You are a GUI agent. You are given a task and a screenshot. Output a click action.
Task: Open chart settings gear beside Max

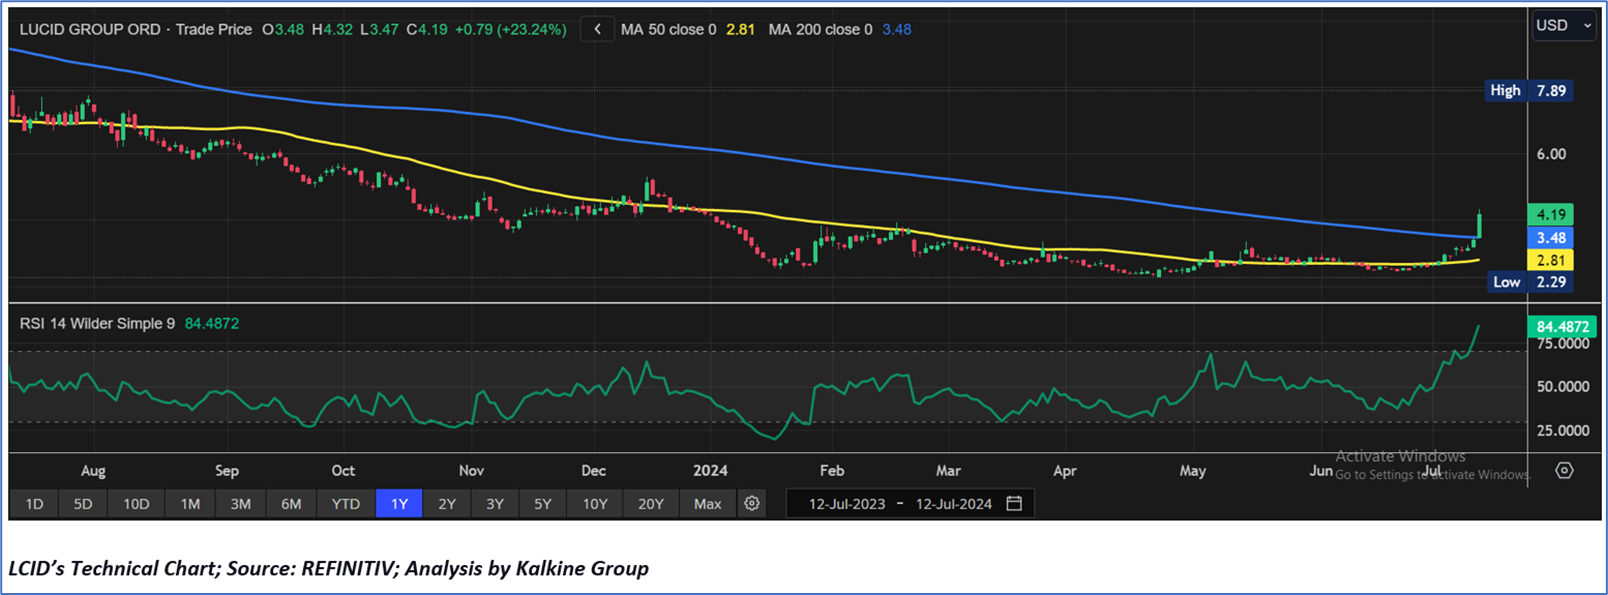752,504
